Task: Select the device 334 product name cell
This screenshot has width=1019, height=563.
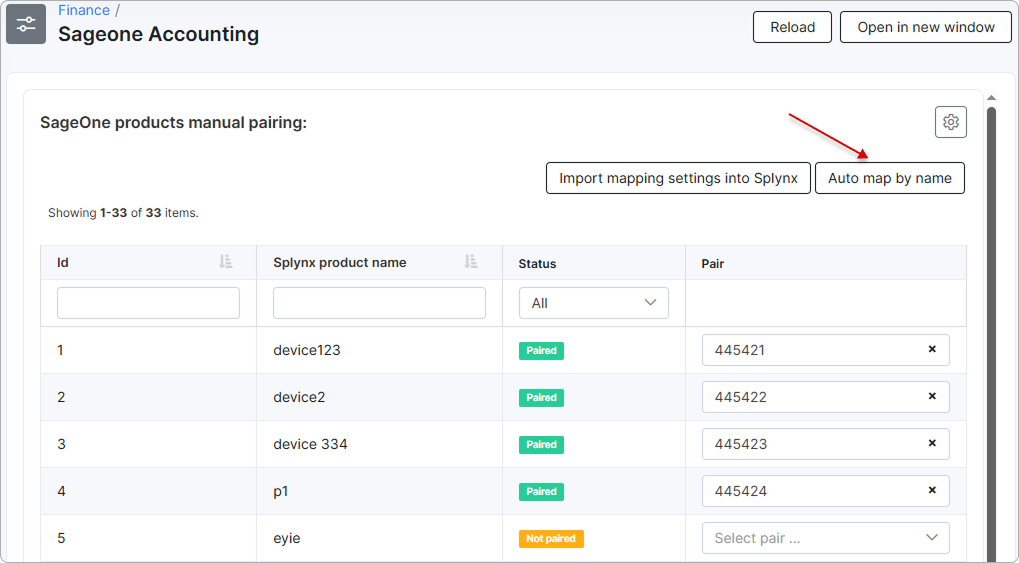Action: (380, 443)
